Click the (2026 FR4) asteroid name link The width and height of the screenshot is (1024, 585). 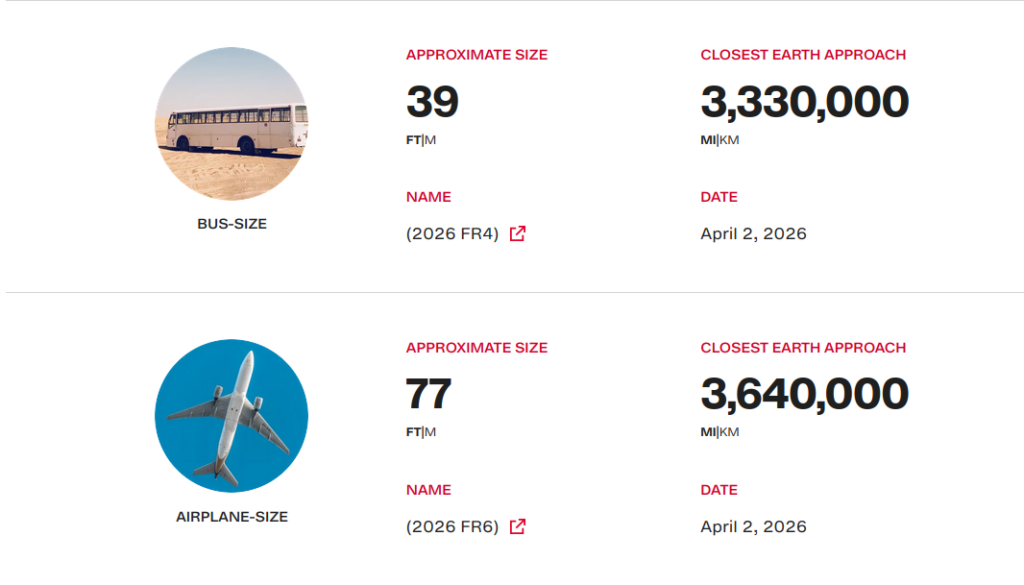(452, 234)
